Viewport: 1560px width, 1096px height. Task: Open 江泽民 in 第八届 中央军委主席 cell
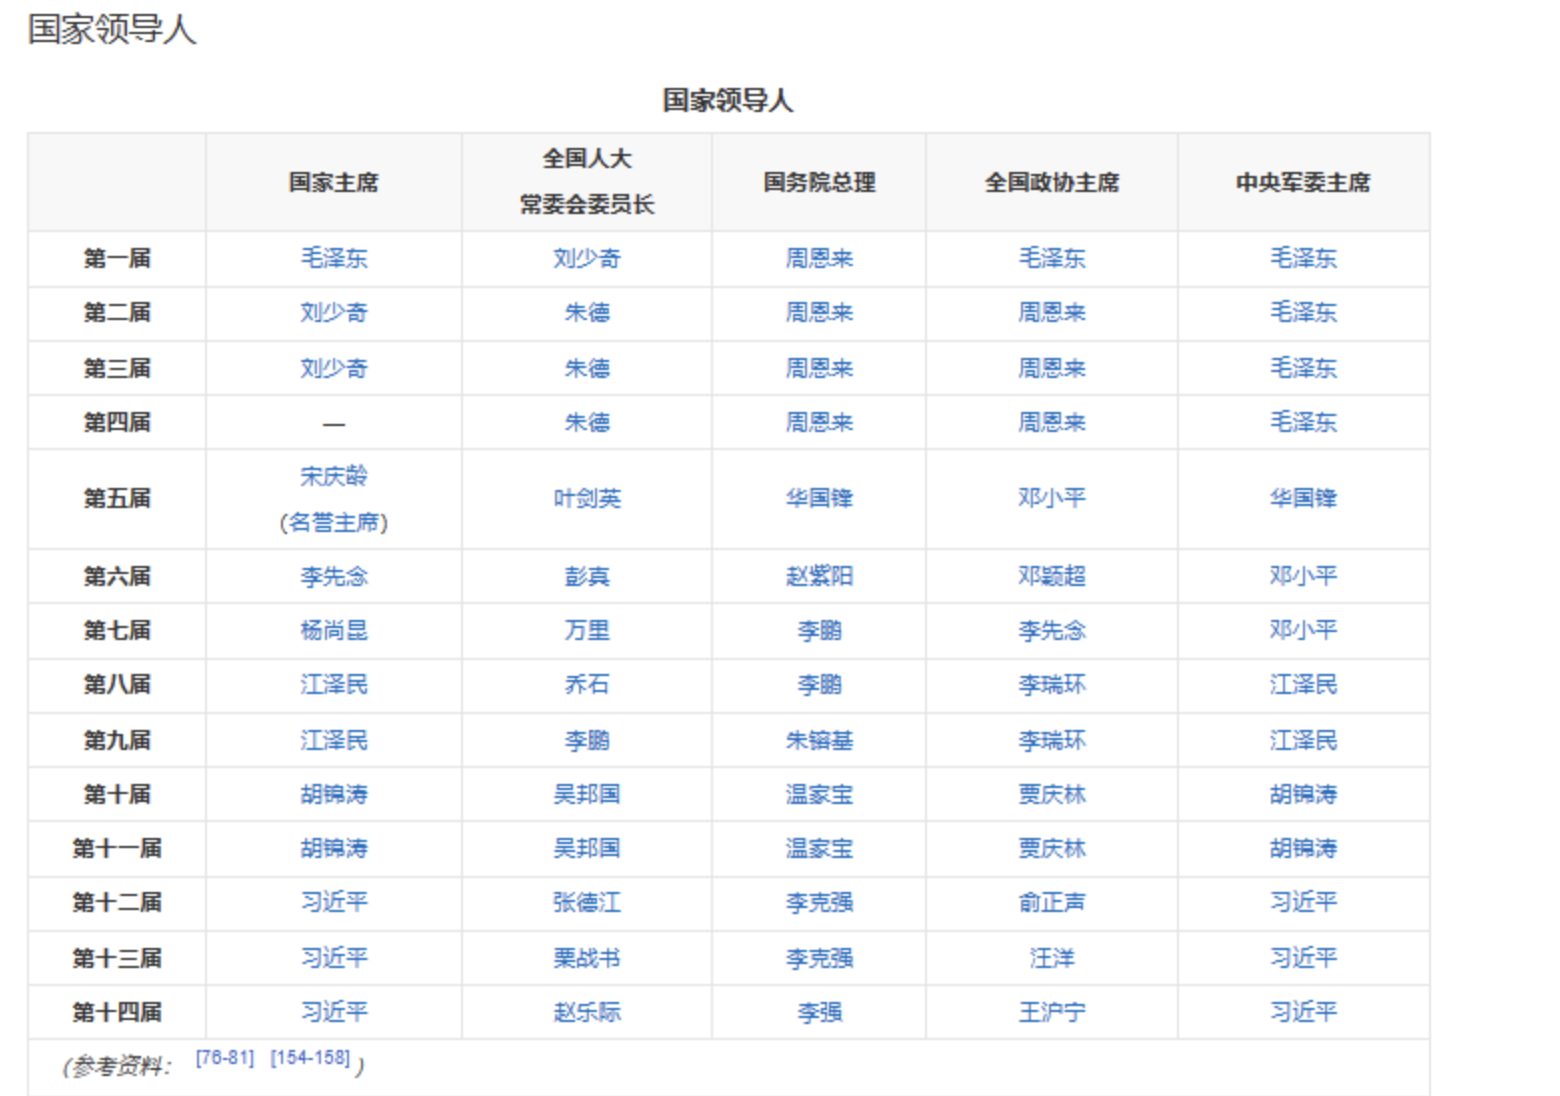tap(1303, 684)
